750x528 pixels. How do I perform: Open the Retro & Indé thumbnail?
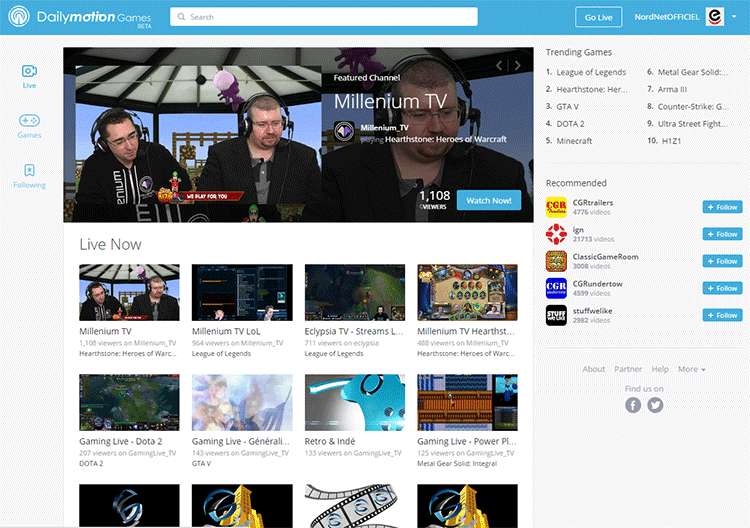(x=354, y=402)
